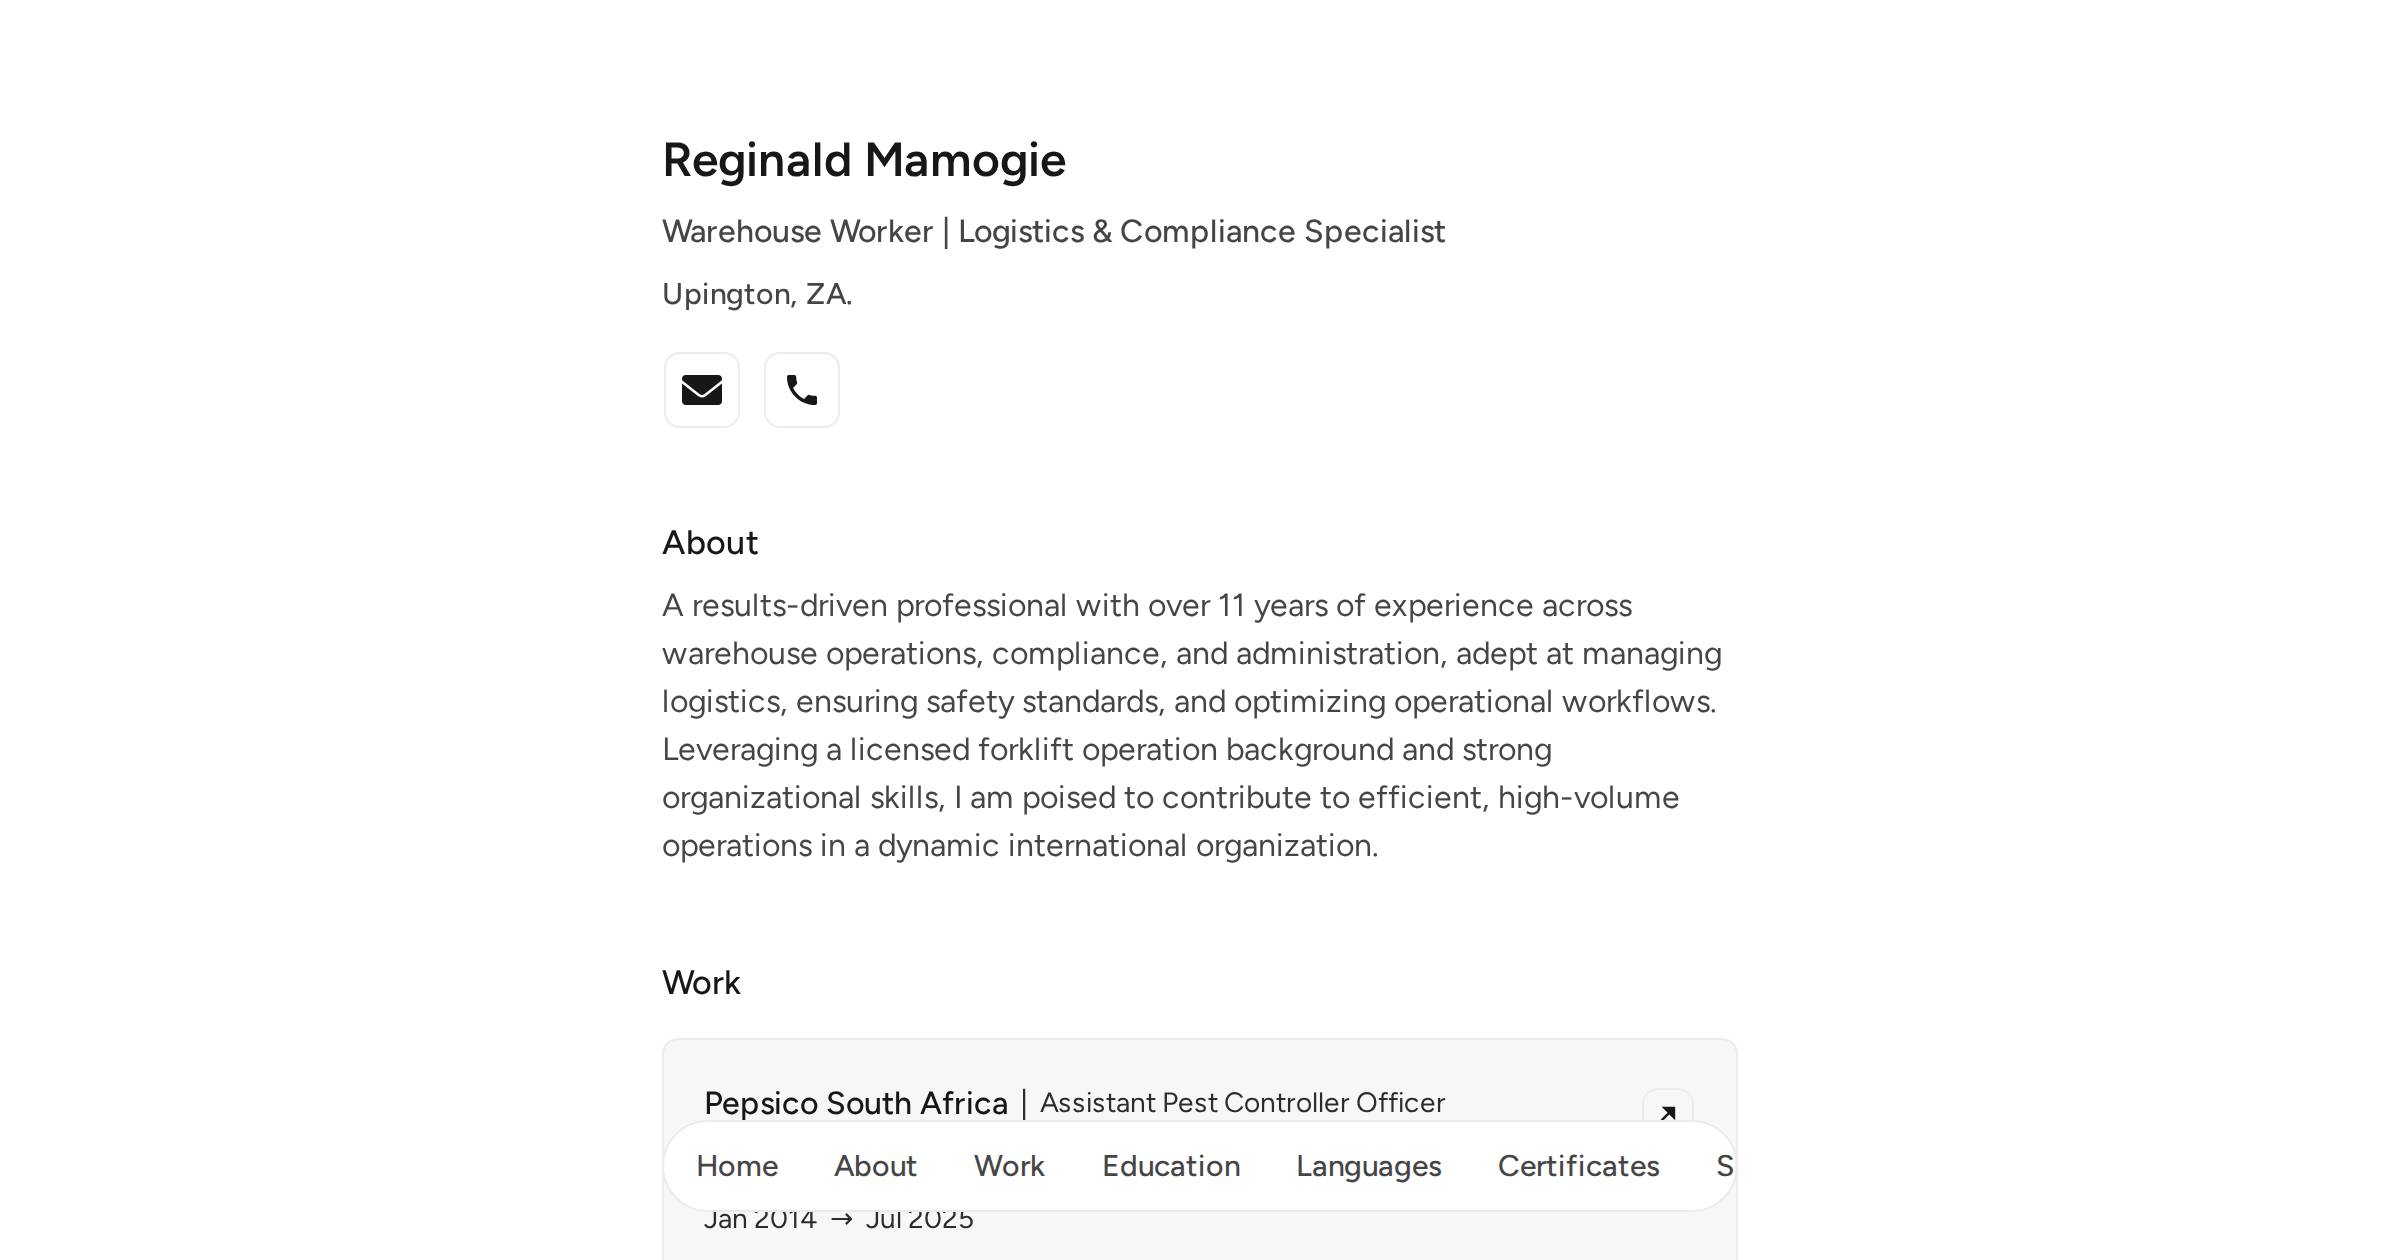Click the Work section heading

click(701, 983)
